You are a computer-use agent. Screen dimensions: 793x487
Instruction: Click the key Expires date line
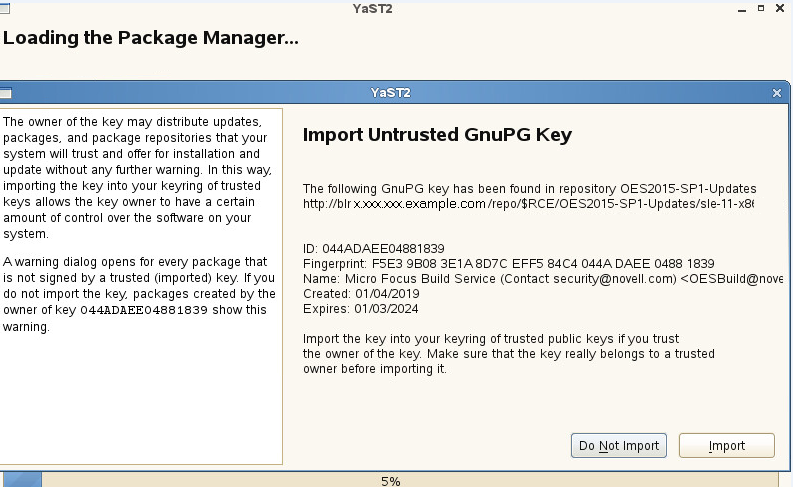pyautogui.click(x=361, y=309)
